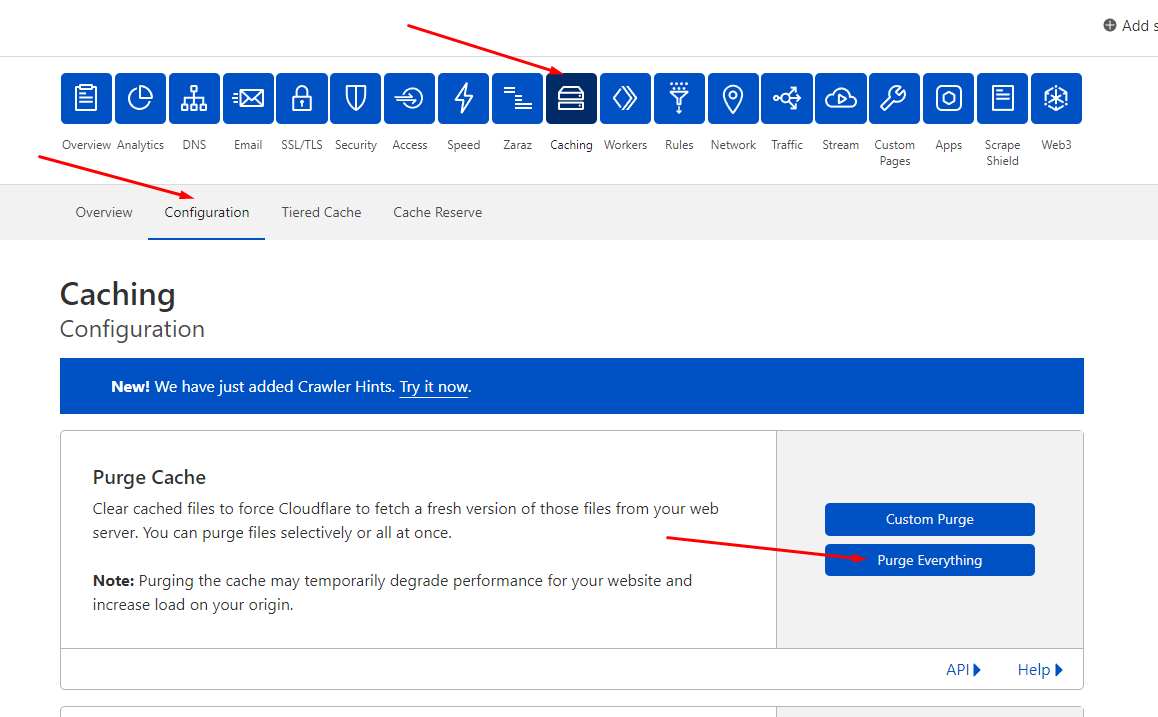Screen dimensions: 1158x717
Task: Open the Cache Reserve tab
Action: pos(438,213)
